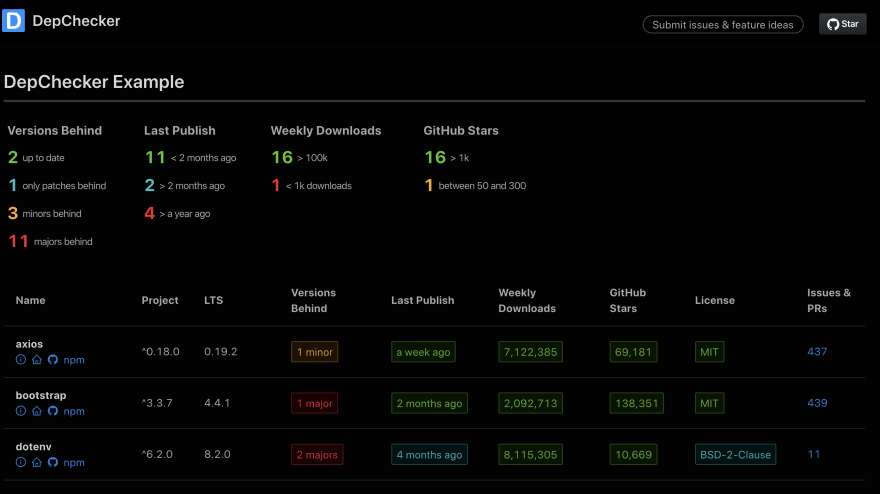Click the '3 minors behind' summary

click(x=45, y=213)
